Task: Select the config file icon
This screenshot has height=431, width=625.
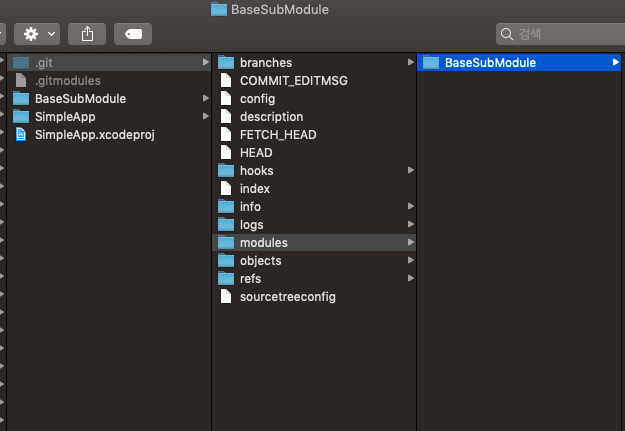Action: [x=226, y=98]
